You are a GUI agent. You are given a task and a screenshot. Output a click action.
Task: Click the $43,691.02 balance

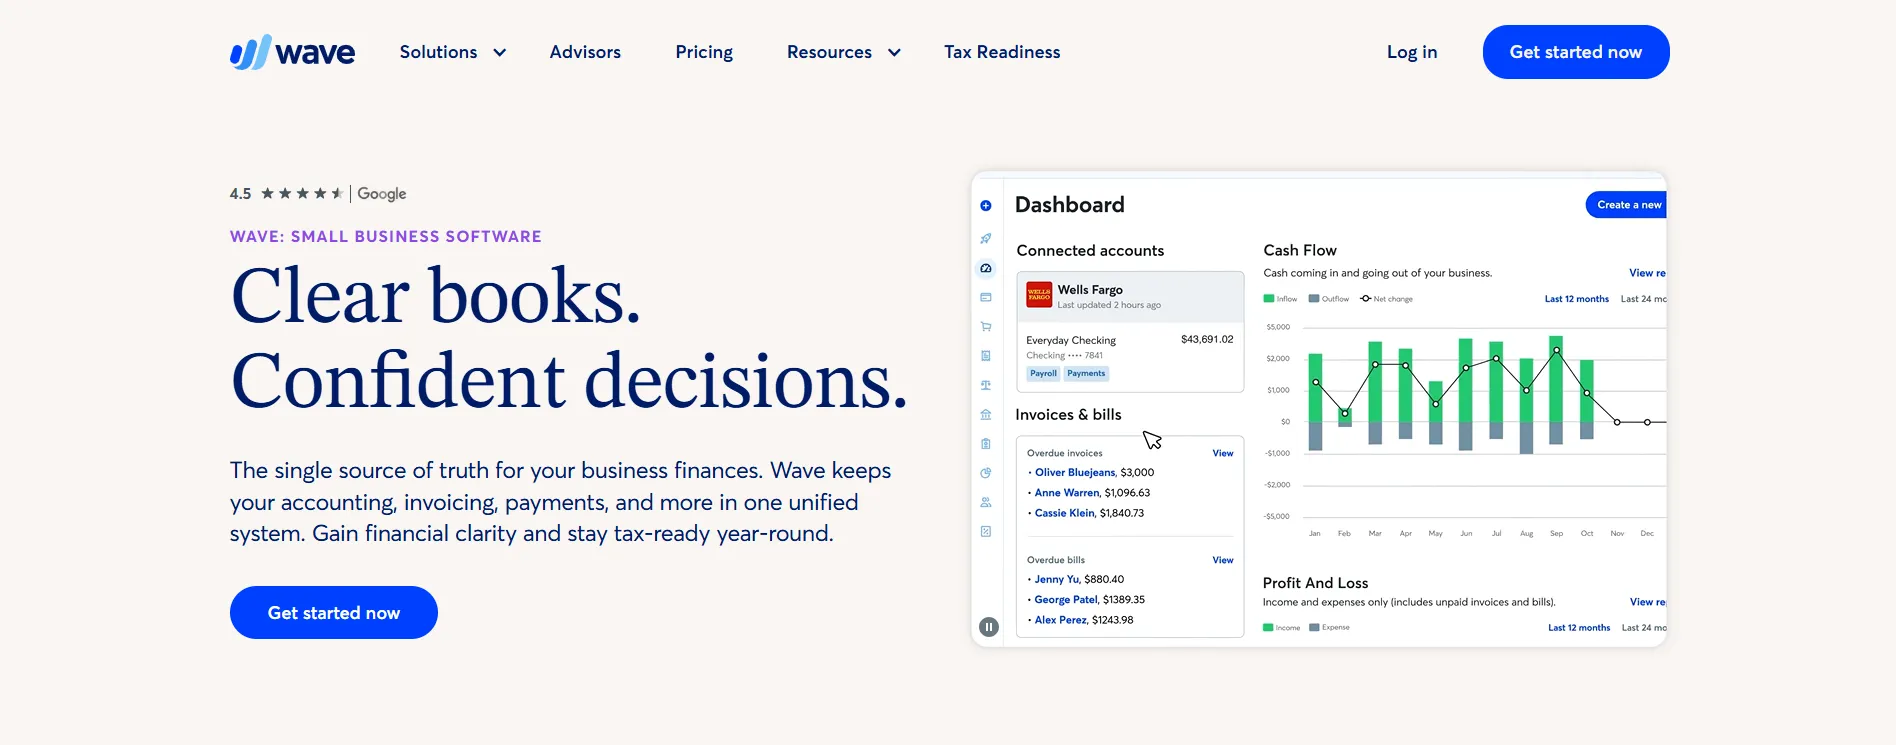(x=1207, y=340)
